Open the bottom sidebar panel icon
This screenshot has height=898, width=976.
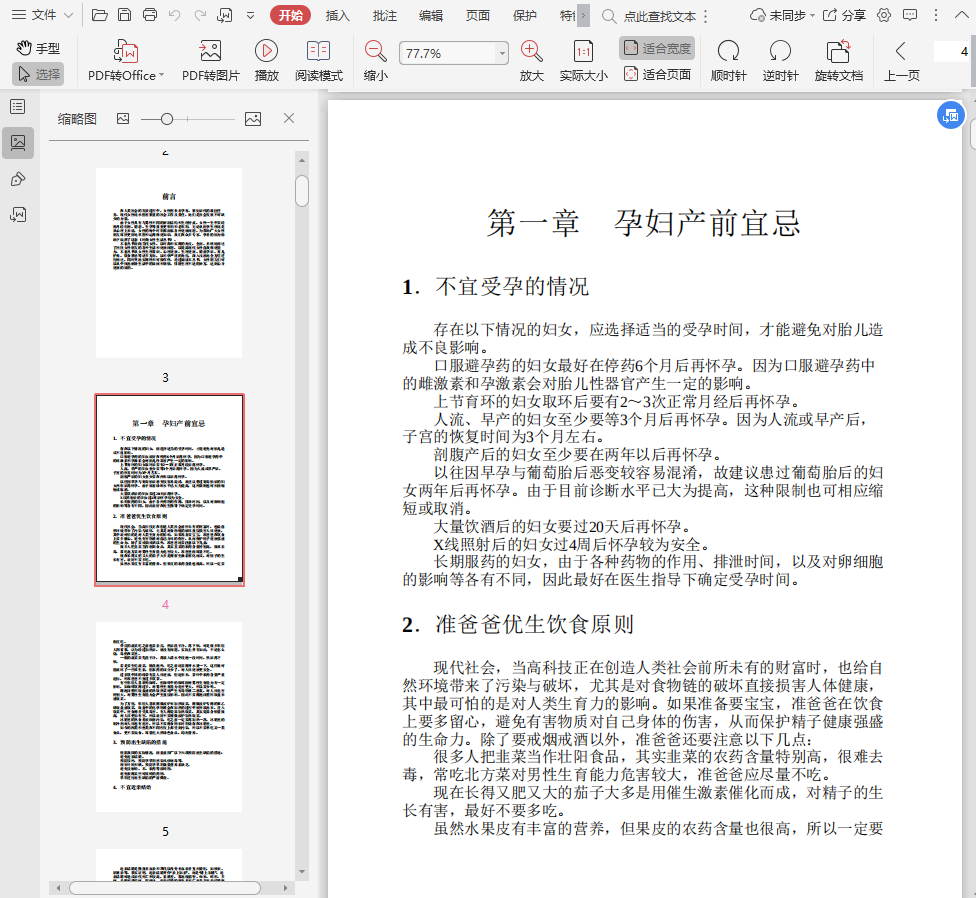pos(18,215)
